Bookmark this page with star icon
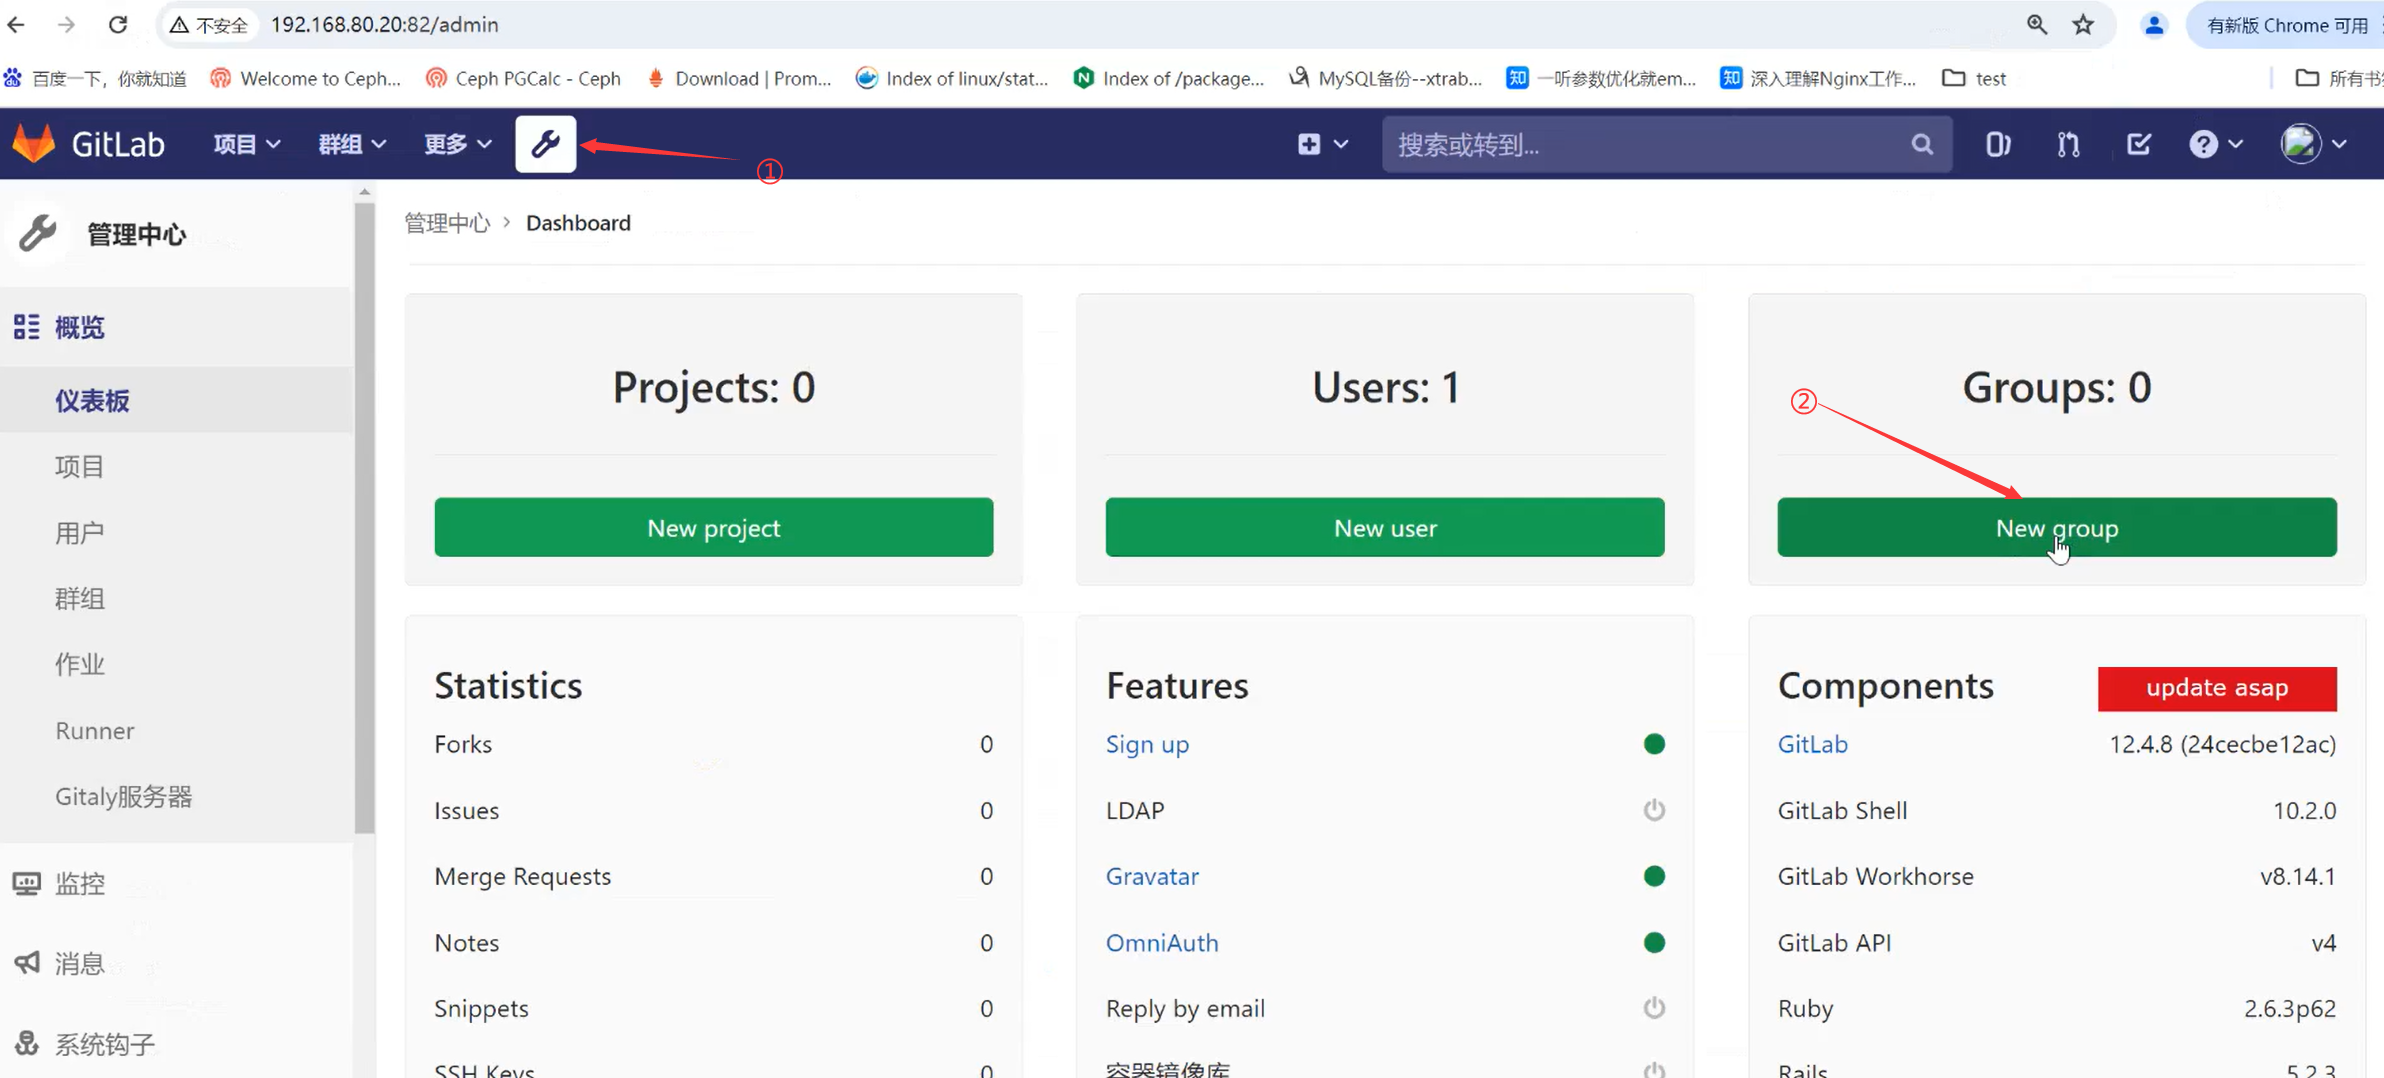The image size is (2384, 1078). (x=2083, y=24)
